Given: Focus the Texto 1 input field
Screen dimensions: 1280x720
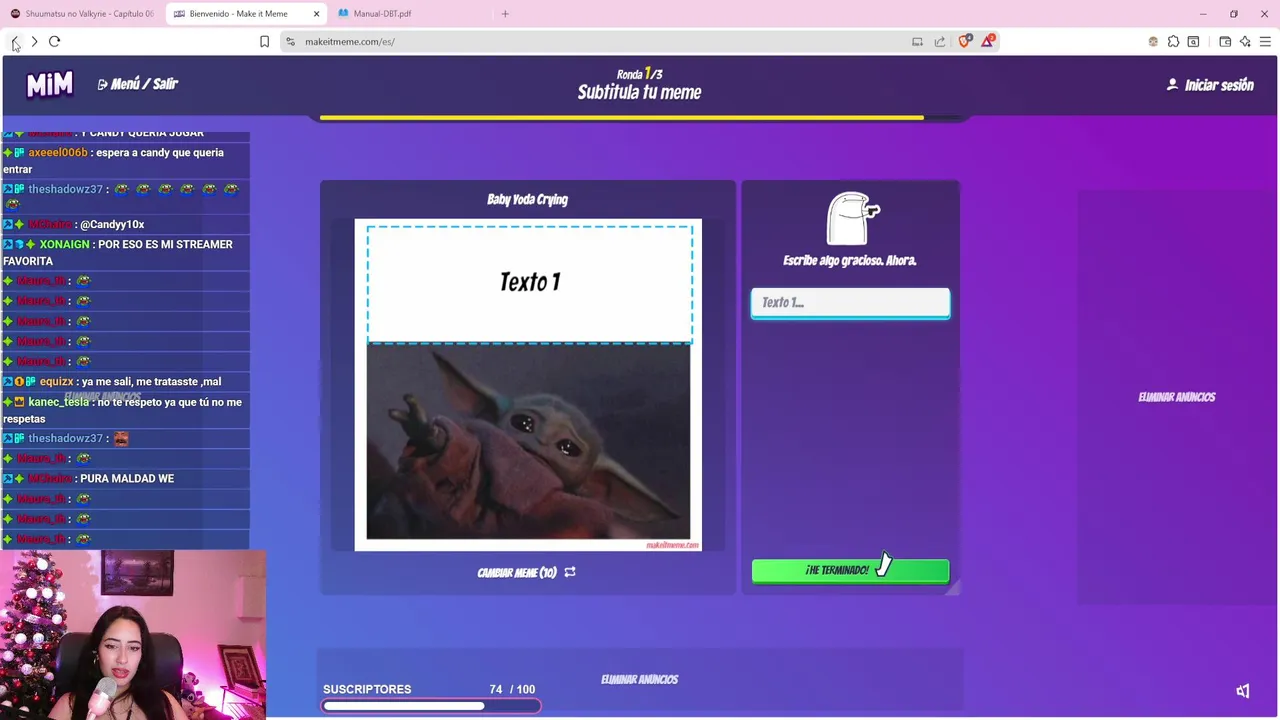Looking at the screenshot, I should tap(850, 303).
